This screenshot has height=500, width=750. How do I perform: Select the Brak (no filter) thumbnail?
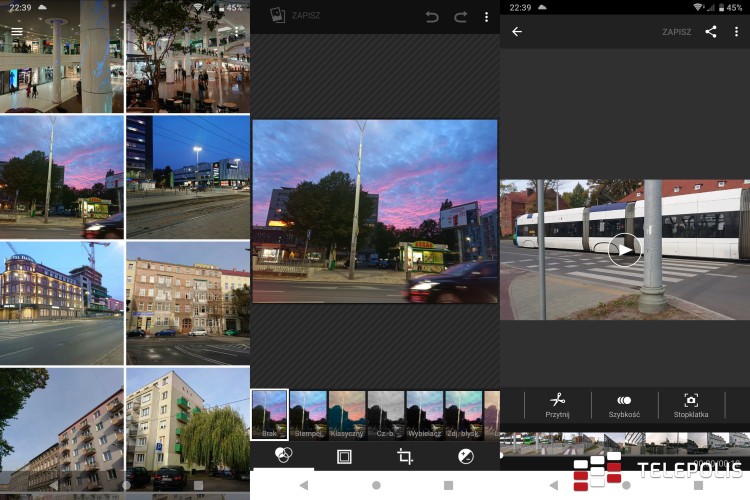pos(269,414)
